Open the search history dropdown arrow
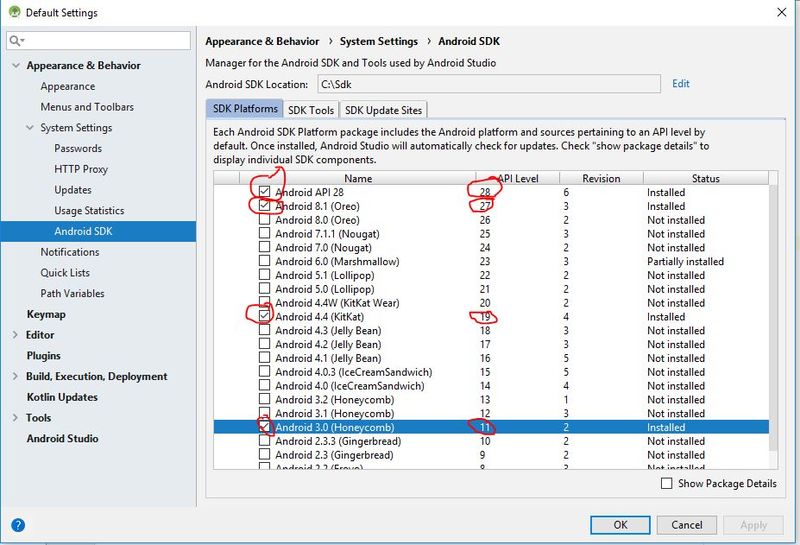 tap(22, 41)
